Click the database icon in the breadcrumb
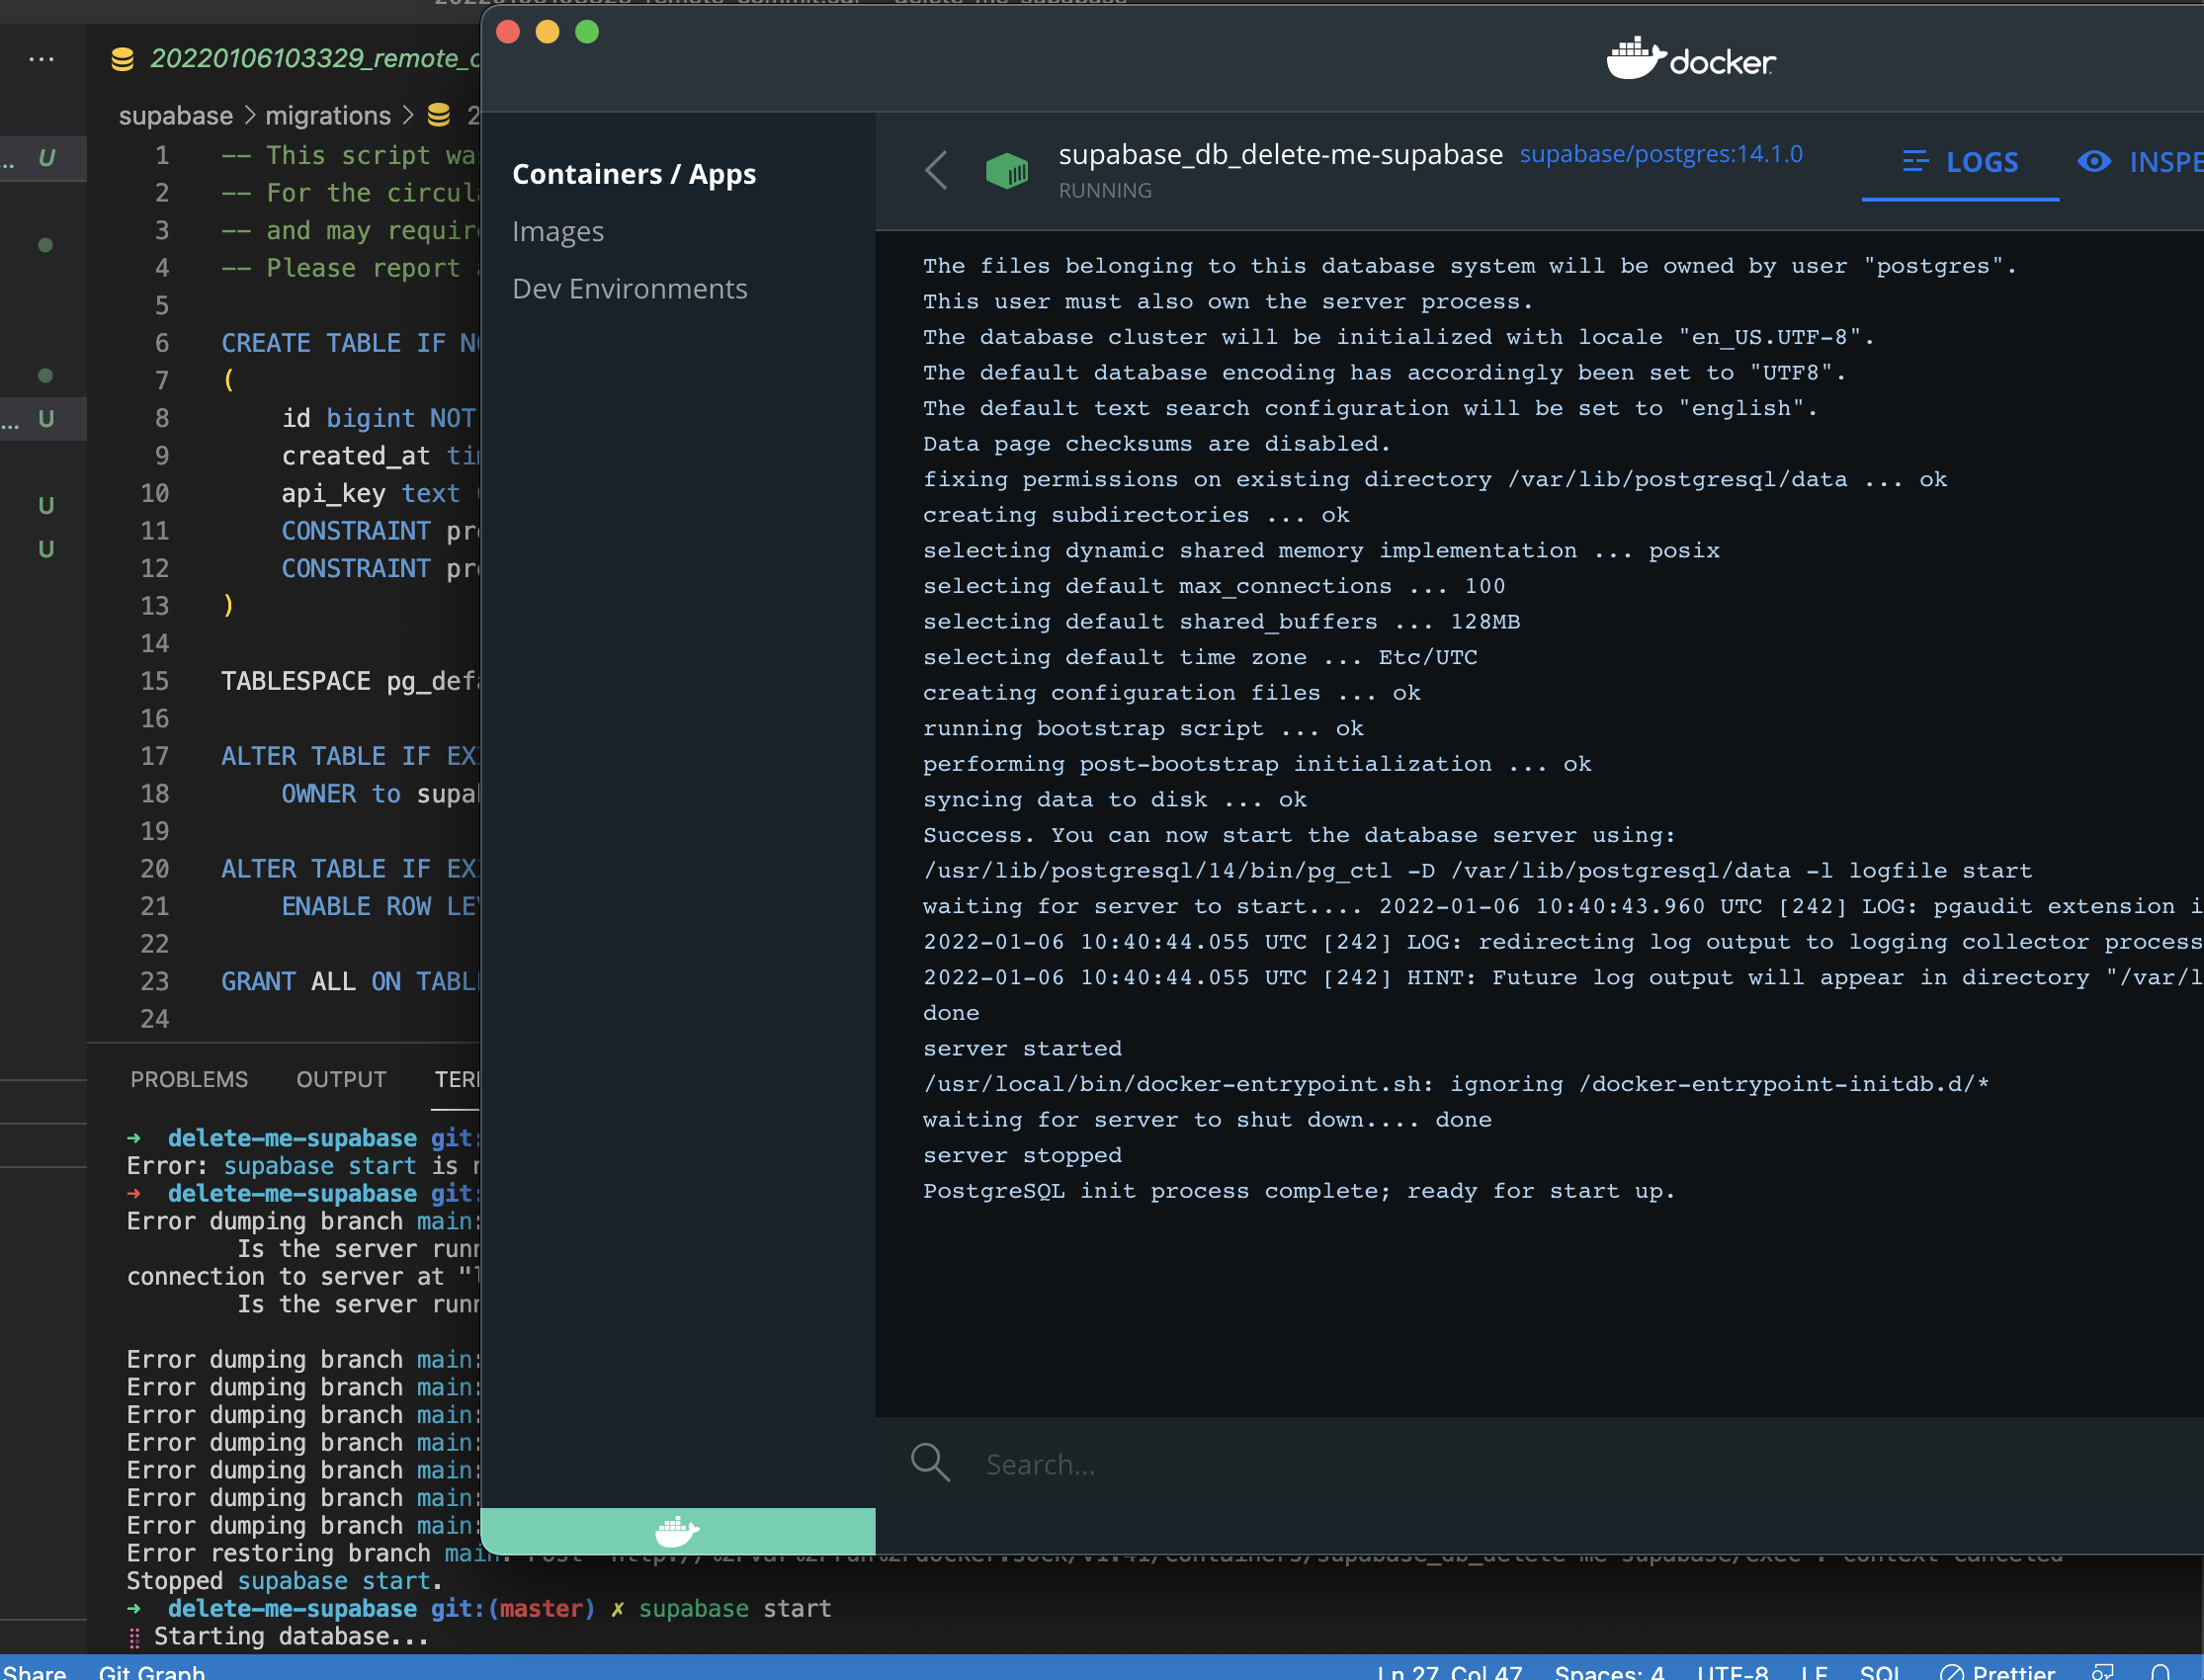Screen dimensions: 2204x1680 point(438,115)
